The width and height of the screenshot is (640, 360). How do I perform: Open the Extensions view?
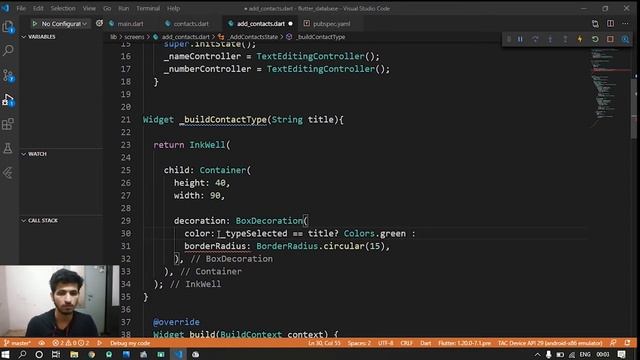8,124
